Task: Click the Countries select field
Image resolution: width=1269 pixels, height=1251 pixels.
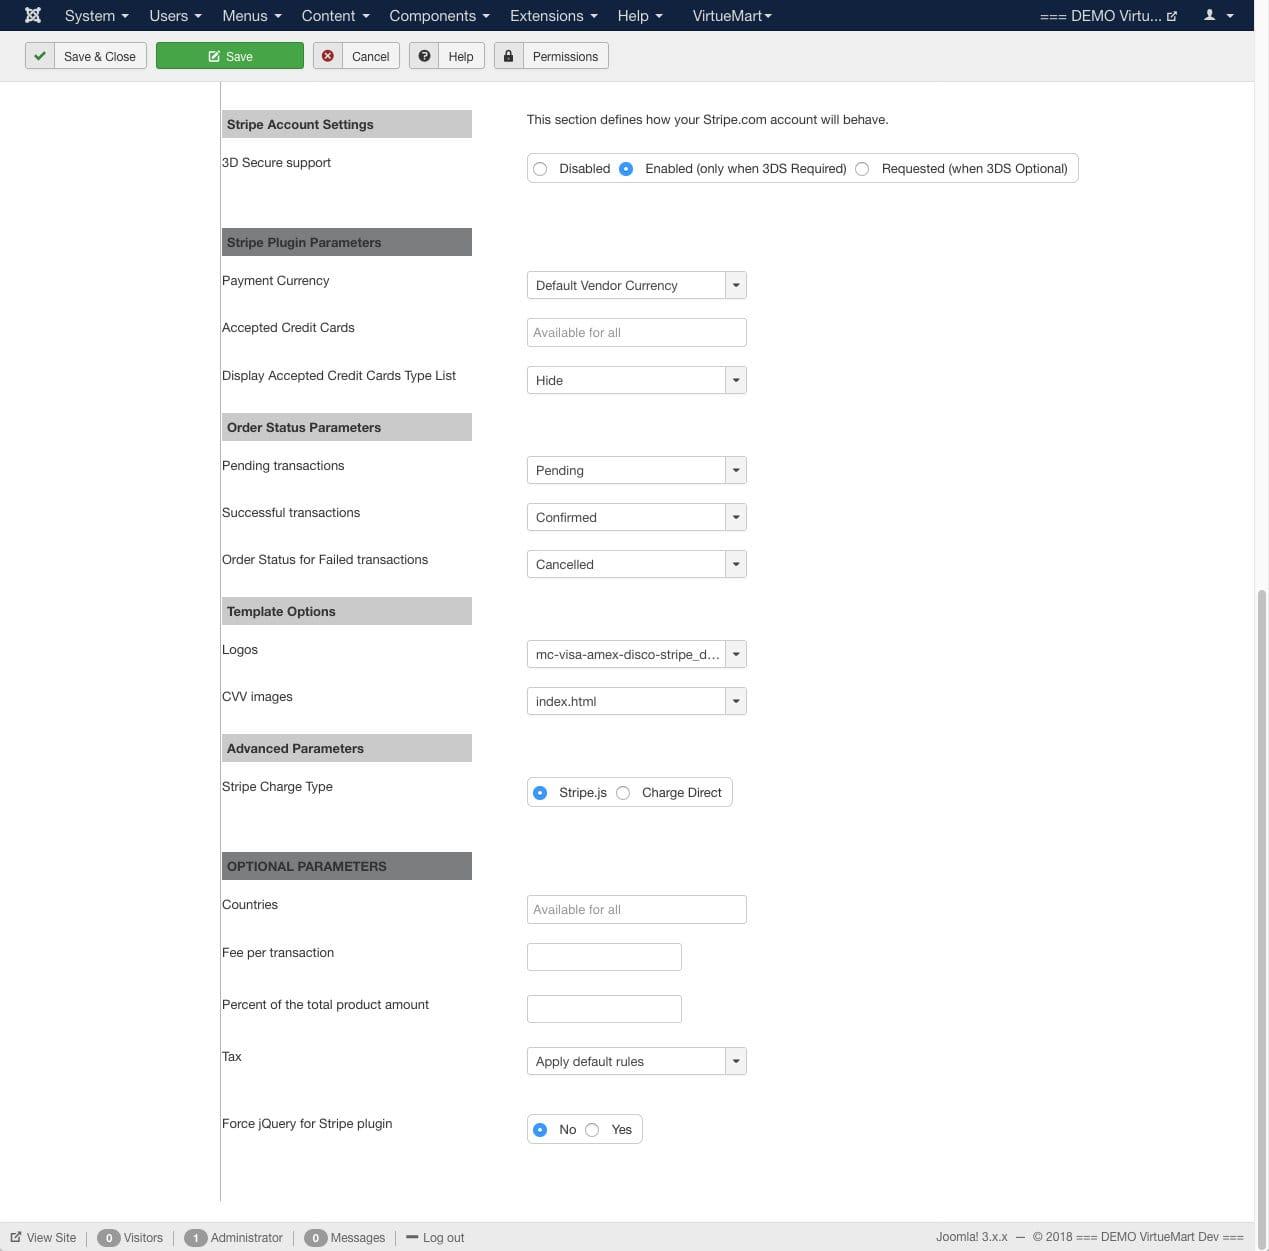Action: click(x=636, y=909)
